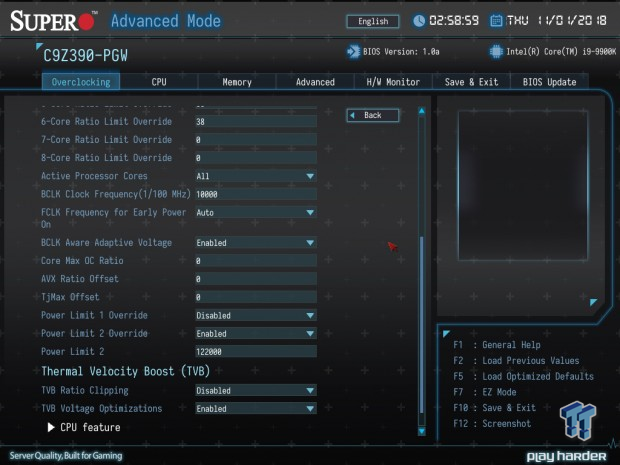Image resolution: width=620 pixels, height=465 pixels.
Task: Open Active Processor Cores dropdown
Action: point(256,176)
